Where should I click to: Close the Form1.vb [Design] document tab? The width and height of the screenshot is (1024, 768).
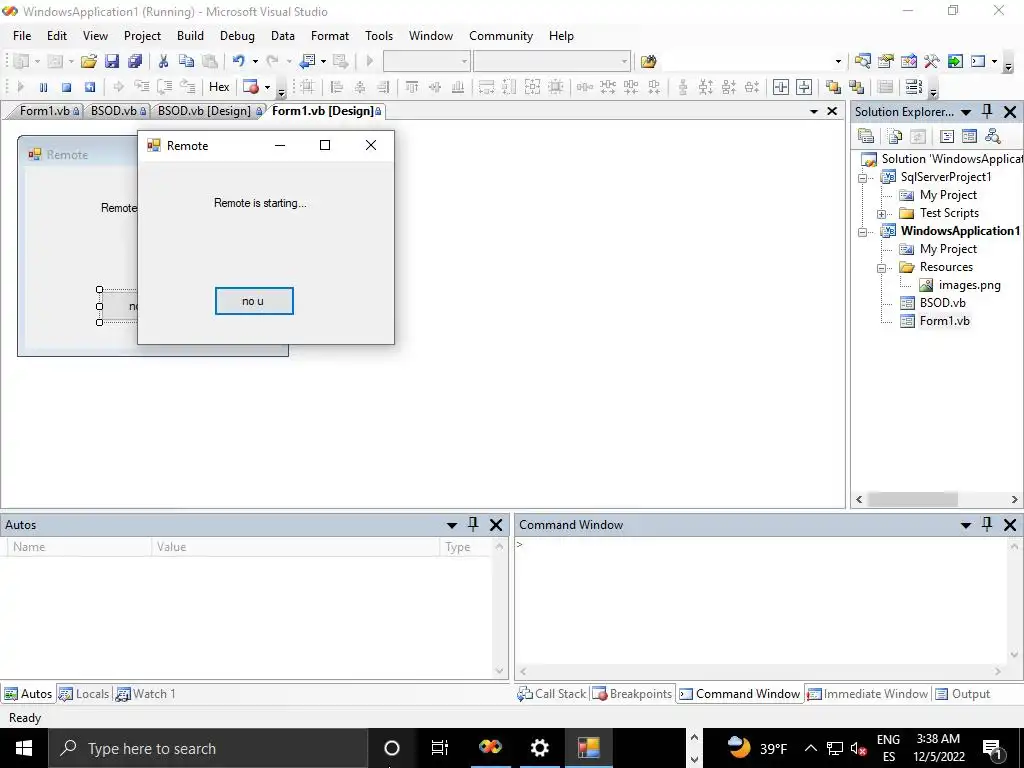(832, 111)
